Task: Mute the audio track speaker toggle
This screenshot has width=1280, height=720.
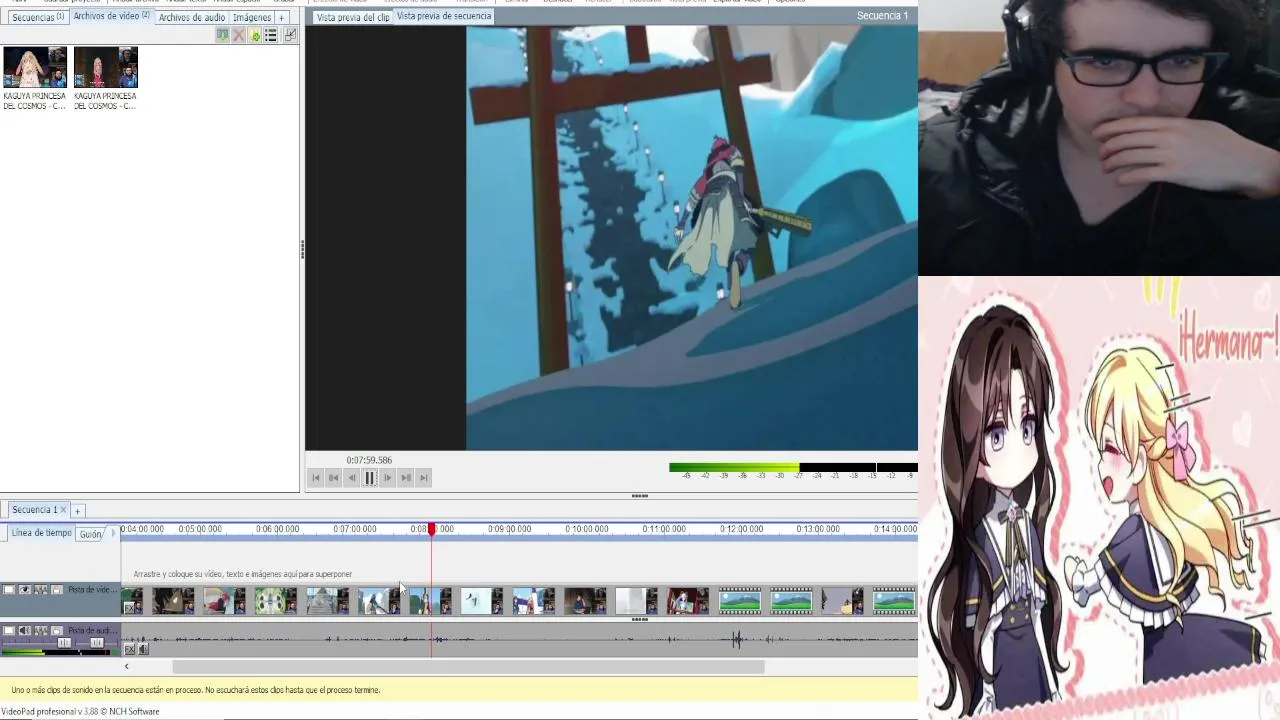Action: point(25,630)
